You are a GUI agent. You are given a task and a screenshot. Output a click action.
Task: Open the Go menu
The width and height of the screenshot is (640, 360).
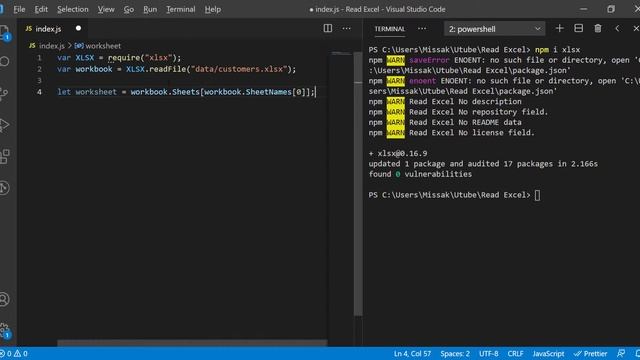click(129, 9)
